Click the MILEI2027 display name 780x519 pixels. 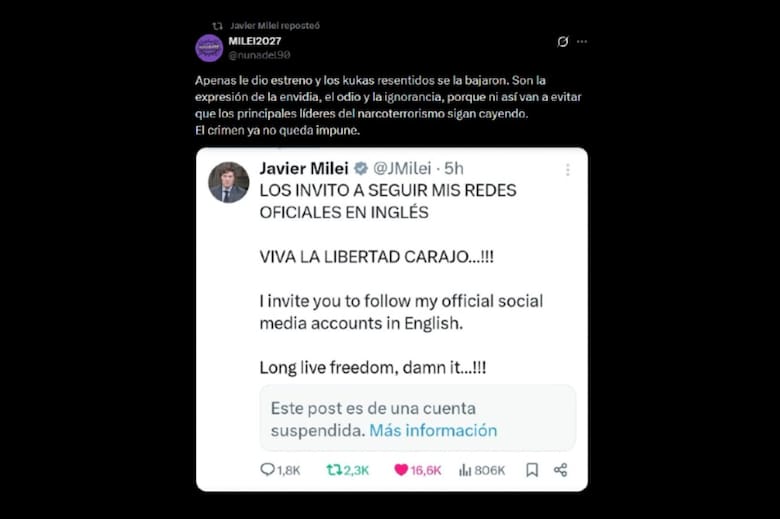255,40
